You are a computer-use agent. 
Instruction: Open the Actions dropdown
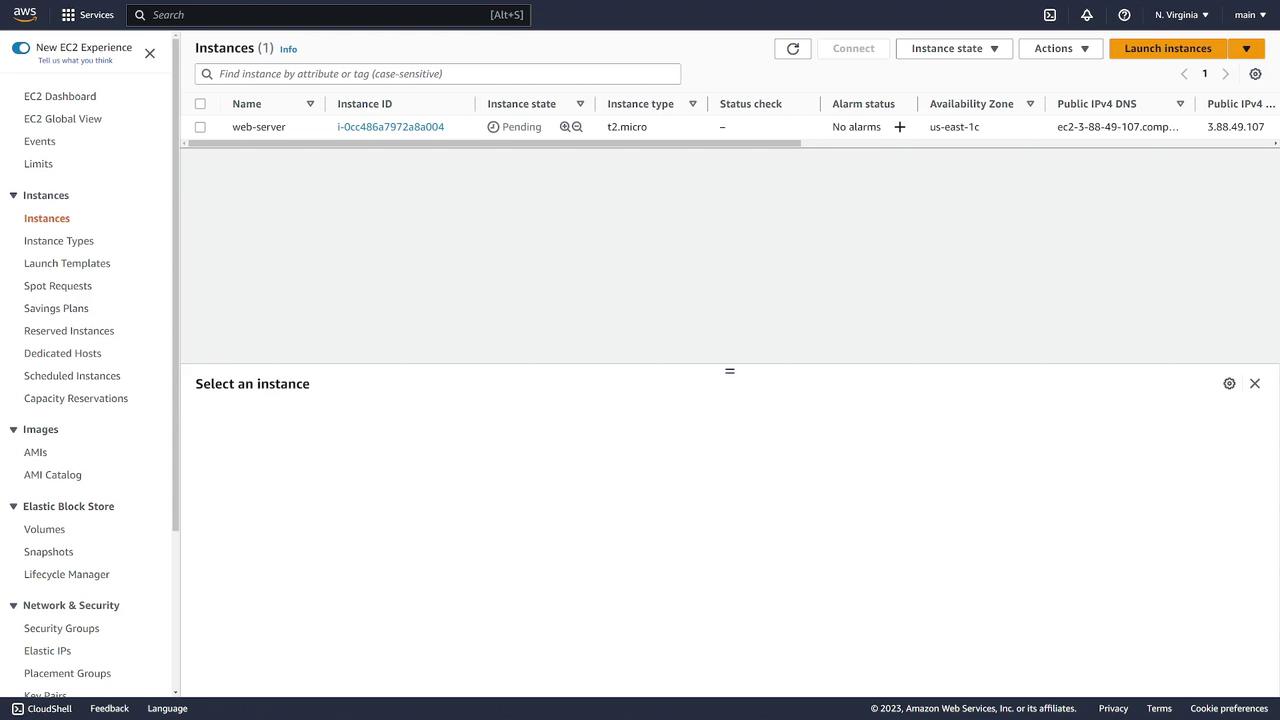click(x=1061, y=48)
